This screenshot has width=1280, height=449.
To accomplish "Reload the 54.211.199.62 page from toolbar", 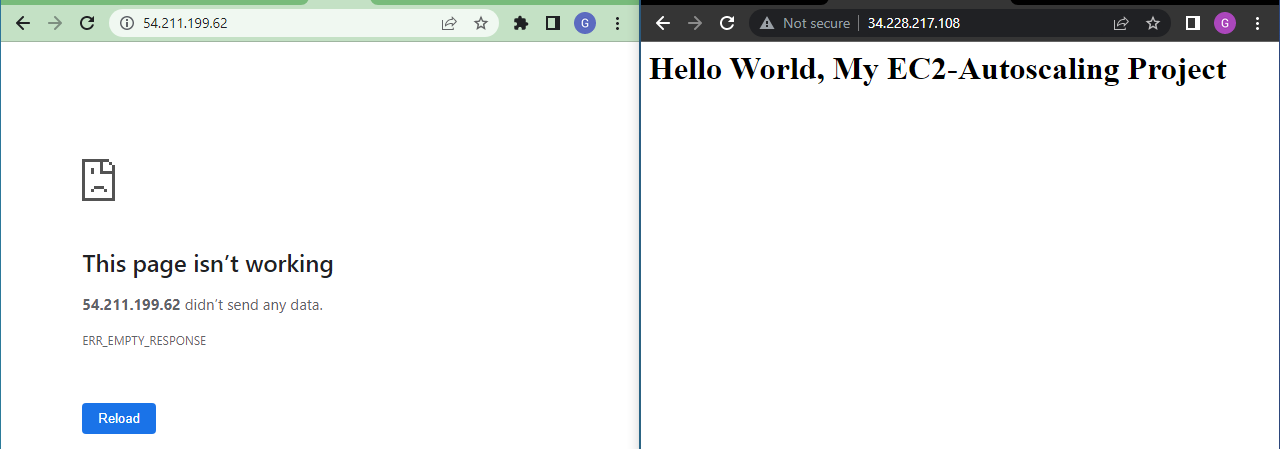I will (87, 23).
